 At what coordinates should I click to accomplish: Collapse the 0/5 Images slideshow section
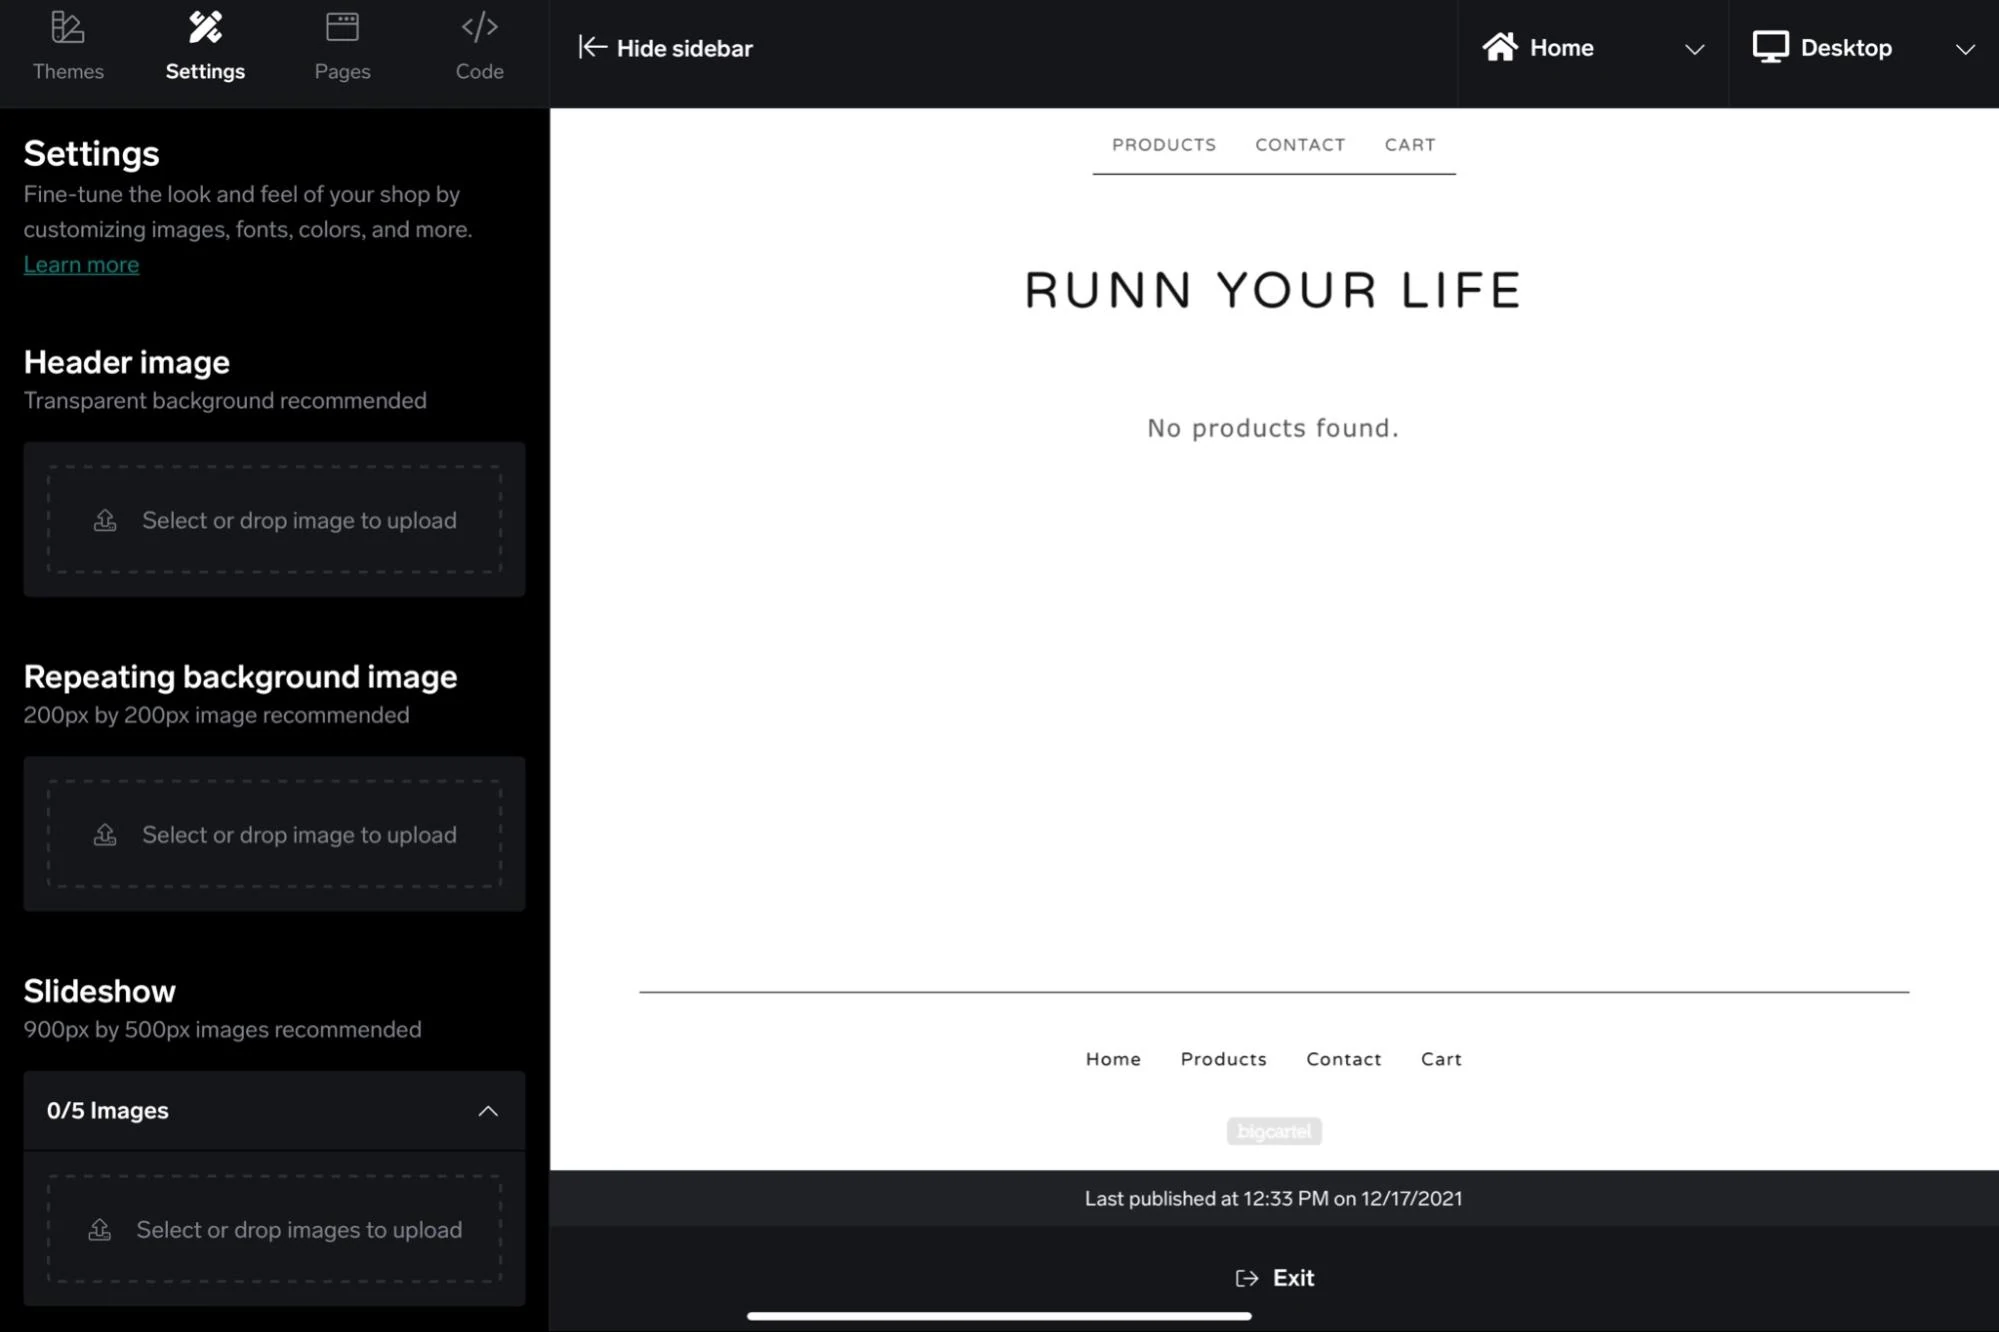coord(487,1111)
